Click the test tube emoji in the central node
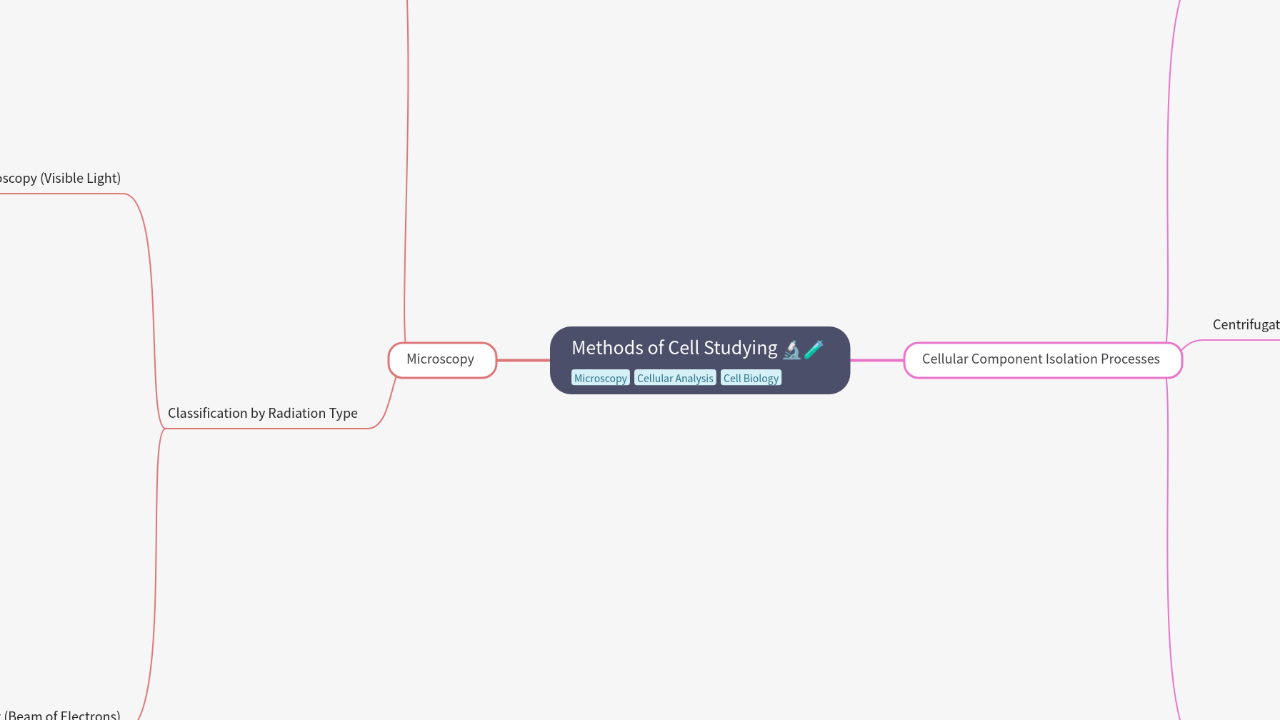The height and width of the screenshot is (720, 1280). coord(813,349)
